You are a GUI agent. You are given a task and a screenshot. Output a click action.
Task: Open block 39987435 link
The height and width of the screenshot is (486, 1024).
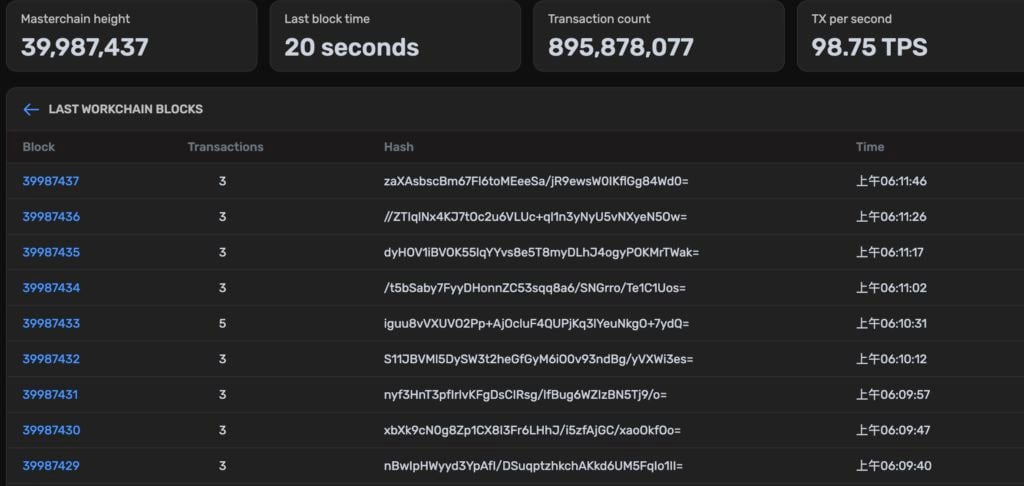51,252
